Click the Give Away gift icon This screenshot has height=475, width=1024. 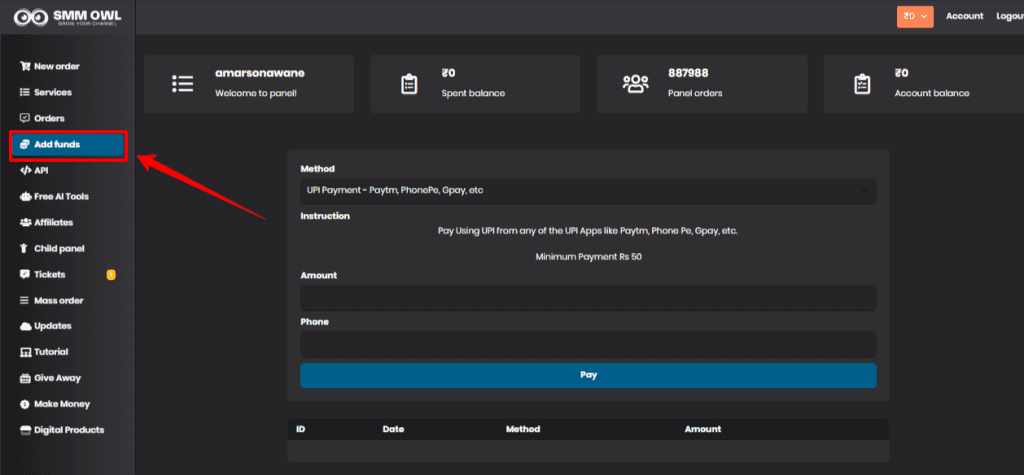coord(25,378)
